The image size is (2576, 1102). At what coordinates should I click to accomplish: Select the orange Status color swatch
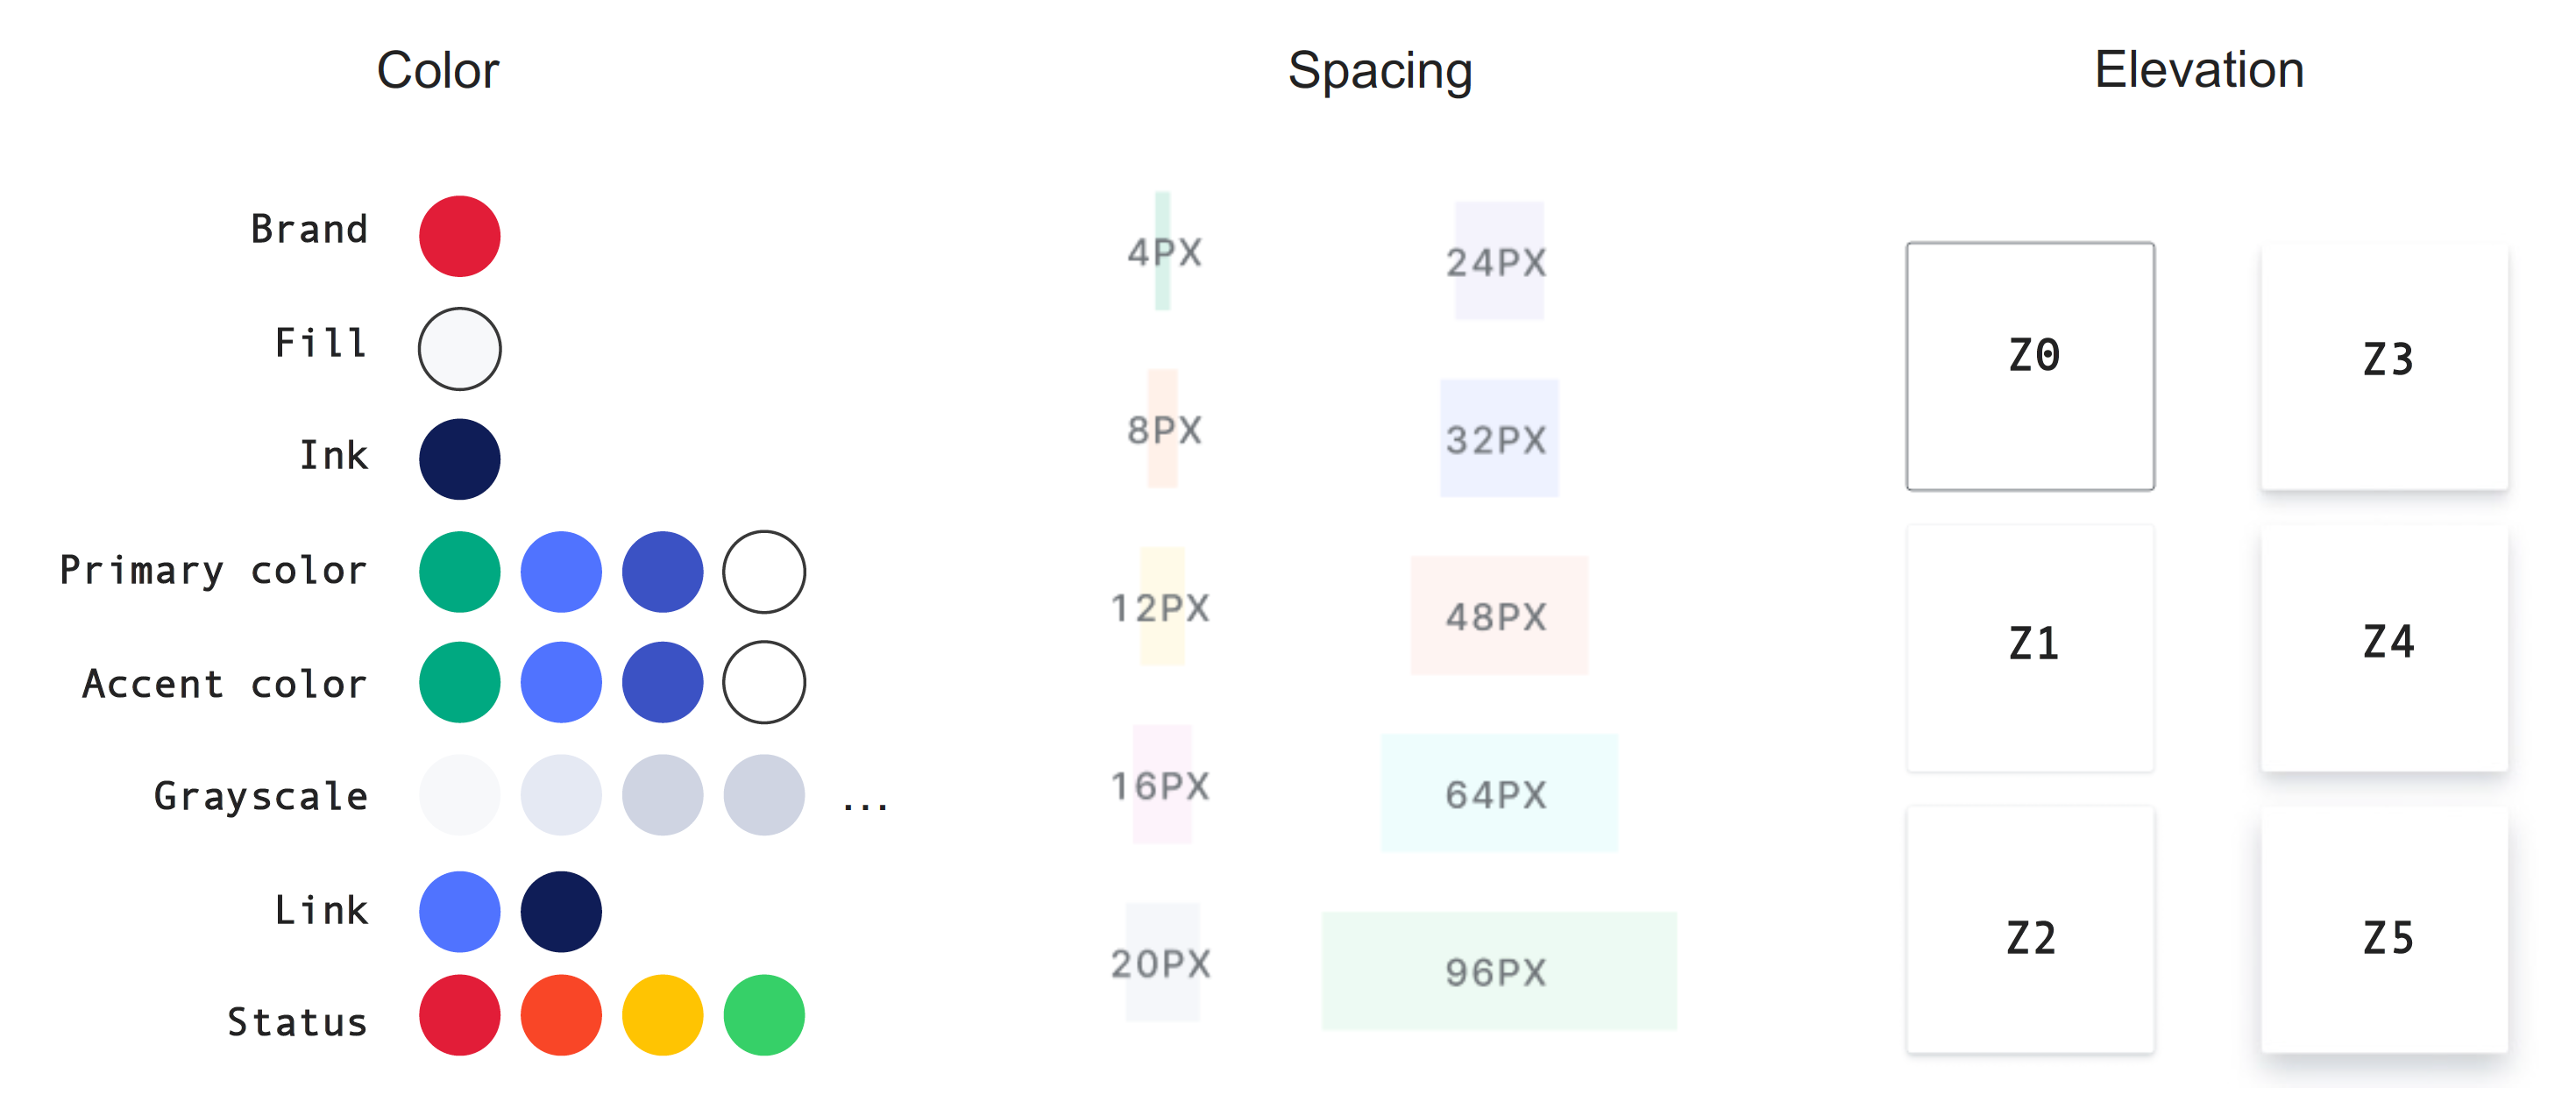[x=561, y=1015]
